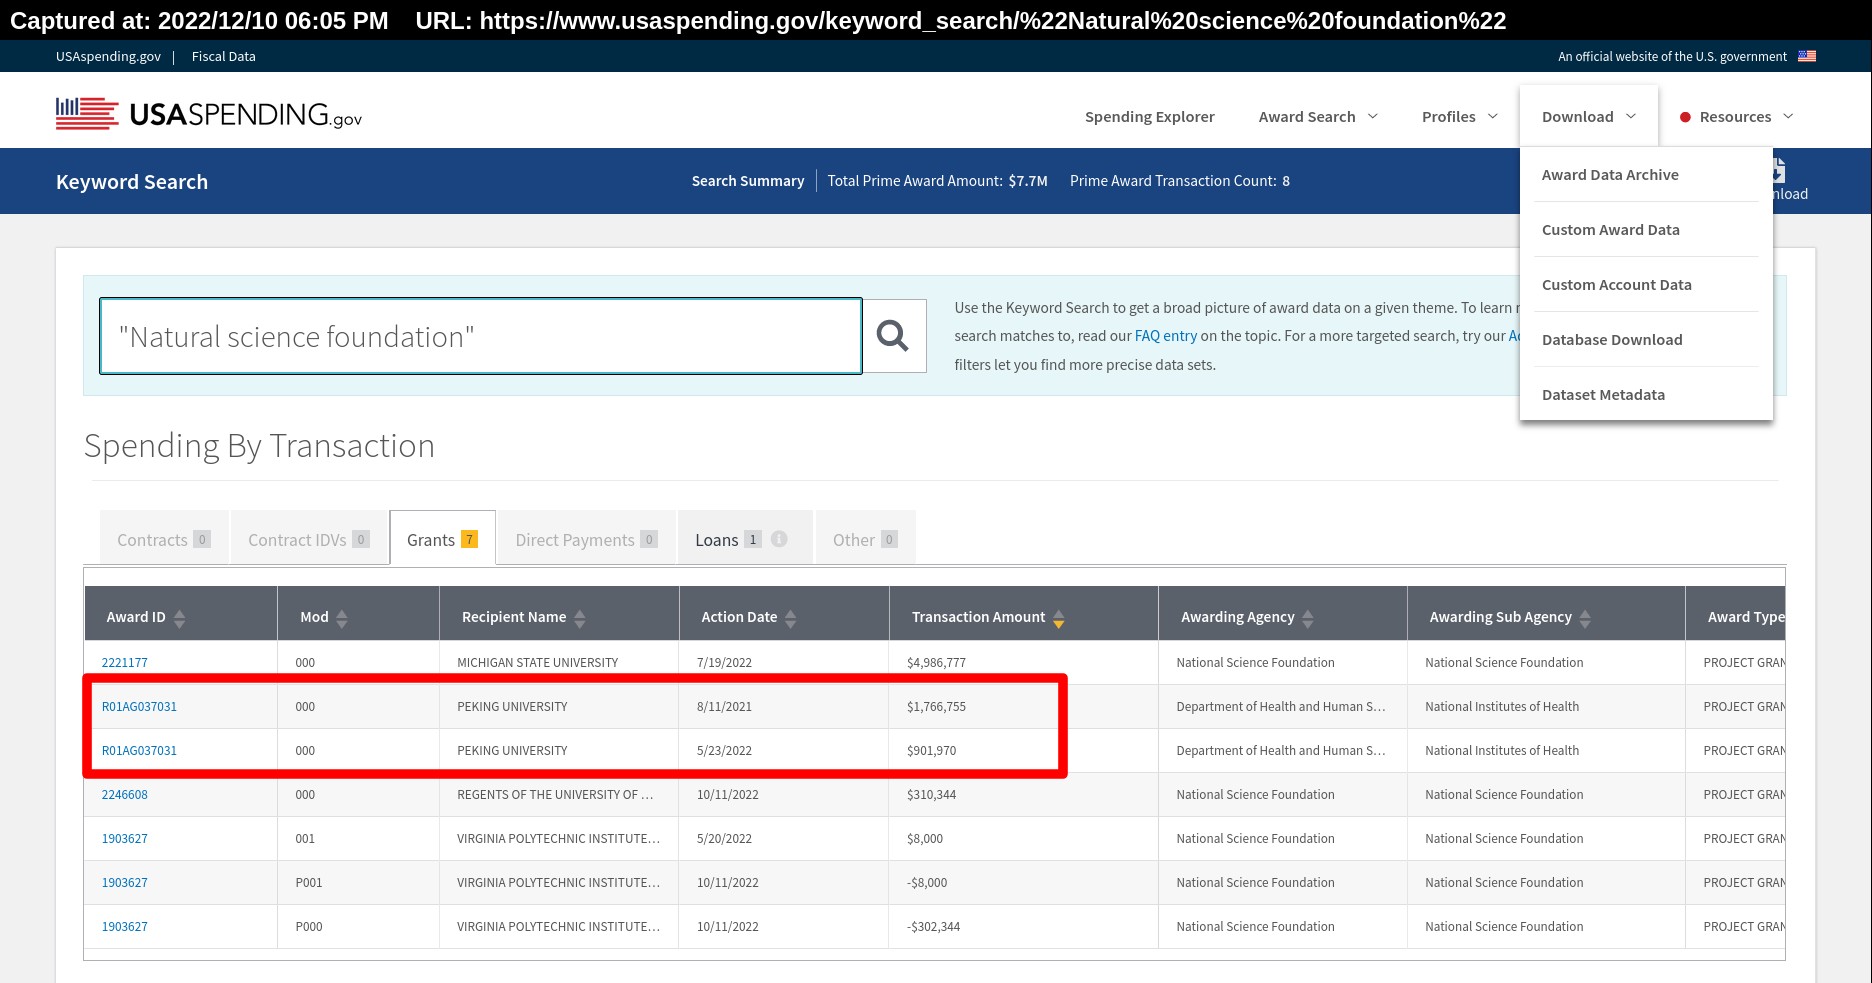Select Dataset Metadata menu entry
1872x983 pixels.
(1603, 395)
